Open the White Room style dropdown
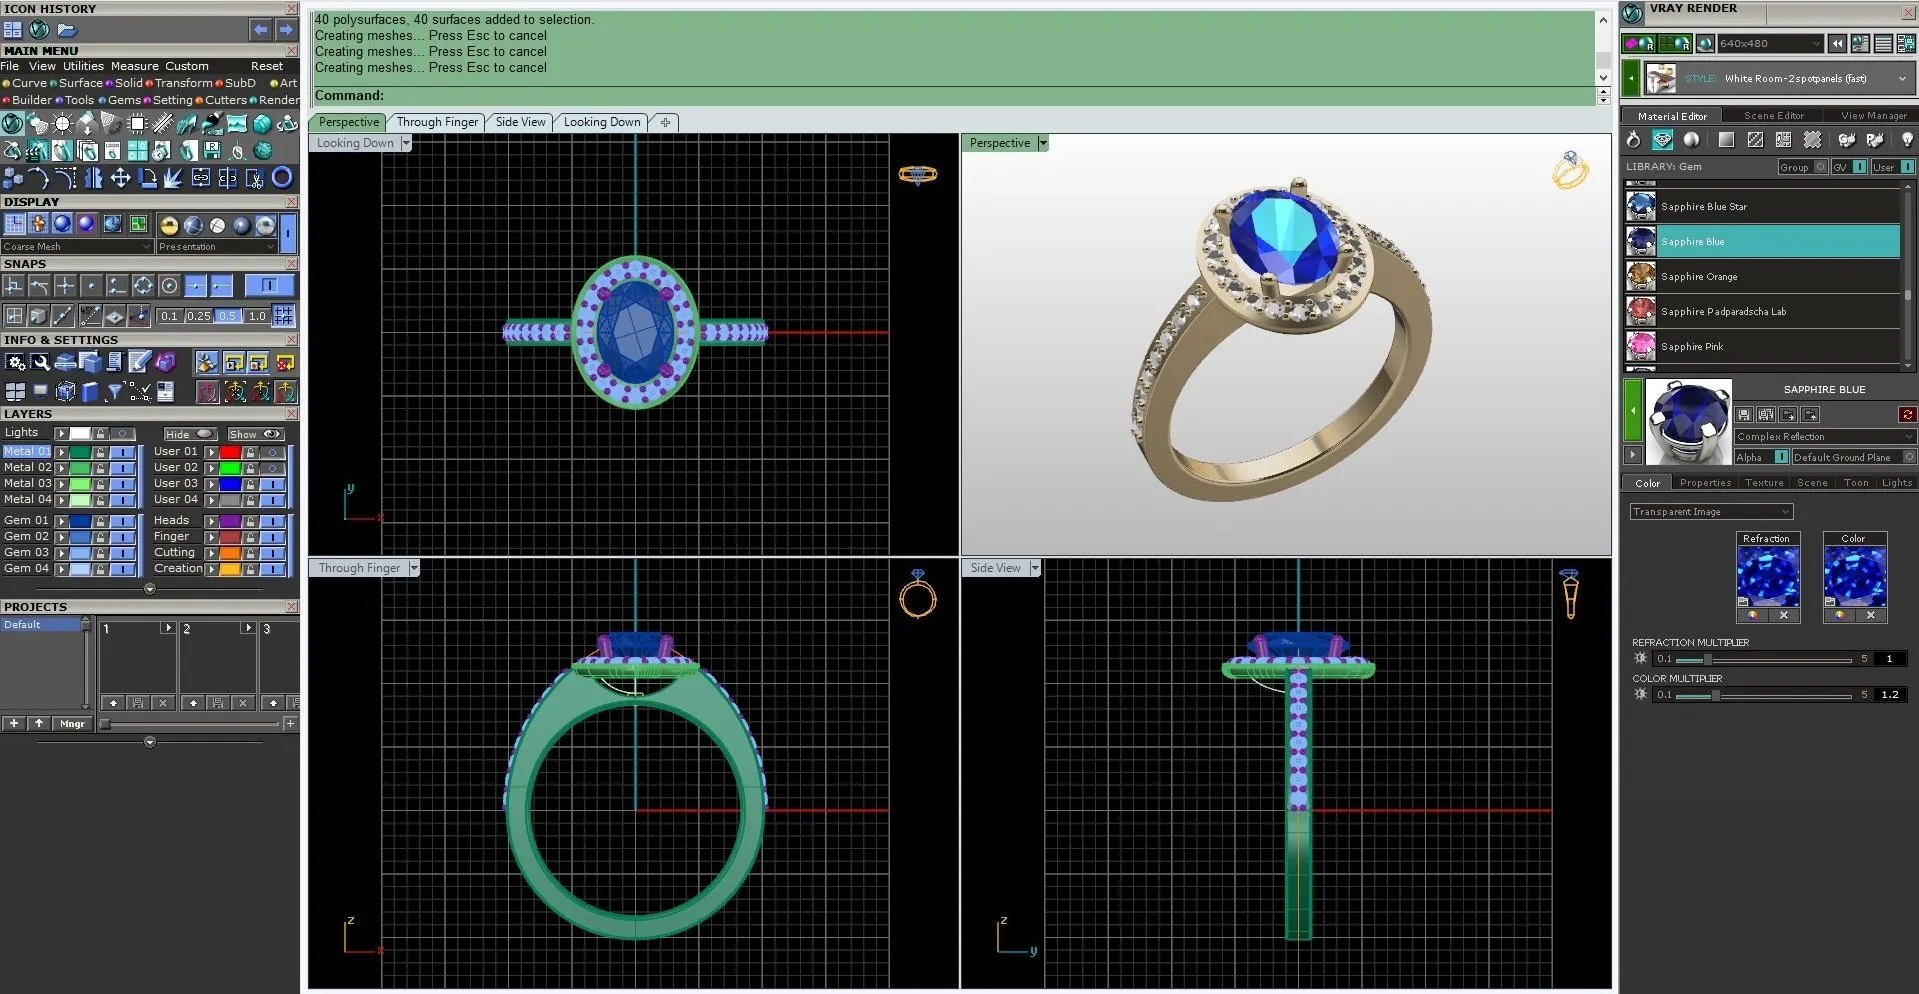The width and height of the screenshot is (1919, 994). point(1780,78)
